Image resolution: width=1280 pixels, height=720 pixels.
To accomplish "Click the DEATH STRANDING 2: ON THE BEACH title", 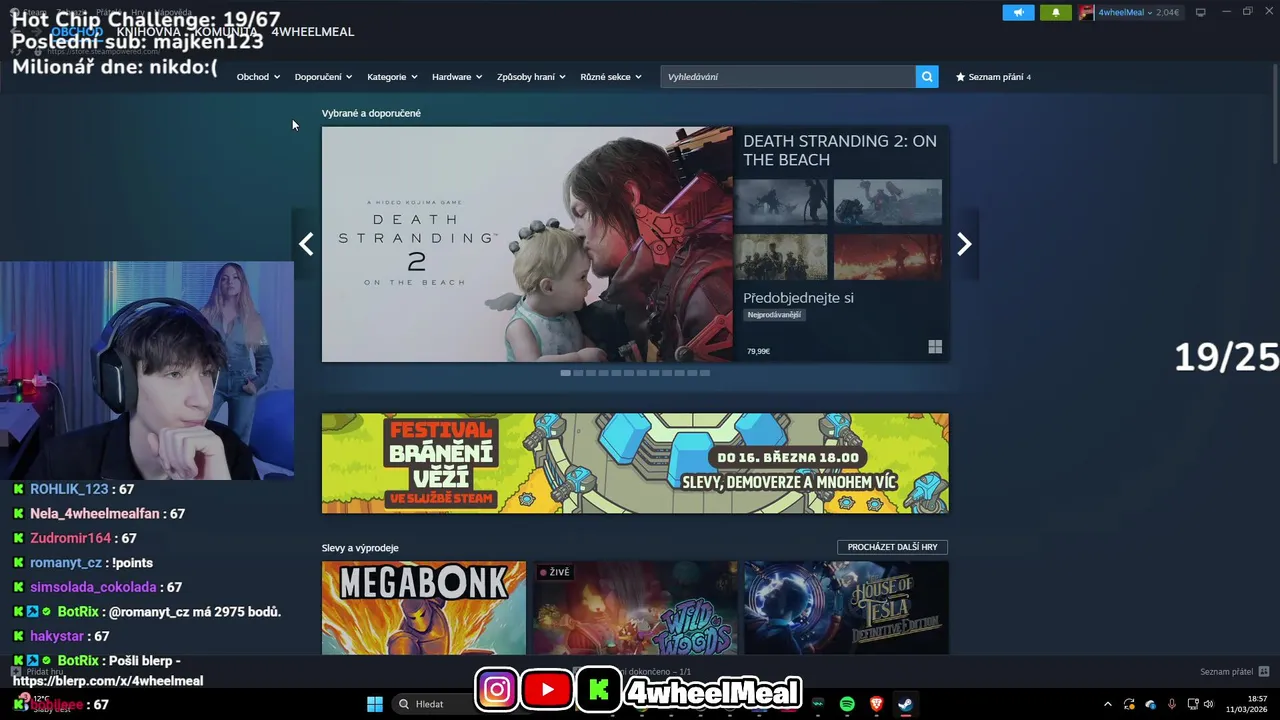I will tap(840, 150).
